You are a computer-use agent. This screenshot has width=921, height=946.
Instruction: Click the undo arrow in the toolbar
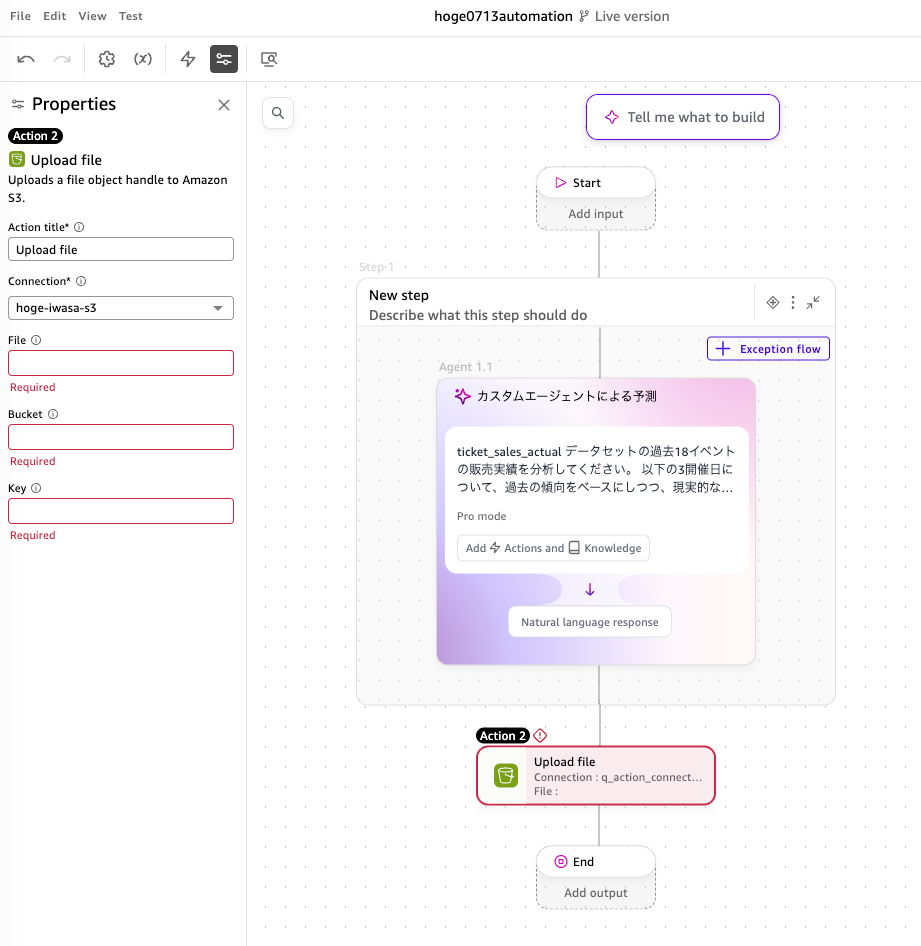(26, 59)
